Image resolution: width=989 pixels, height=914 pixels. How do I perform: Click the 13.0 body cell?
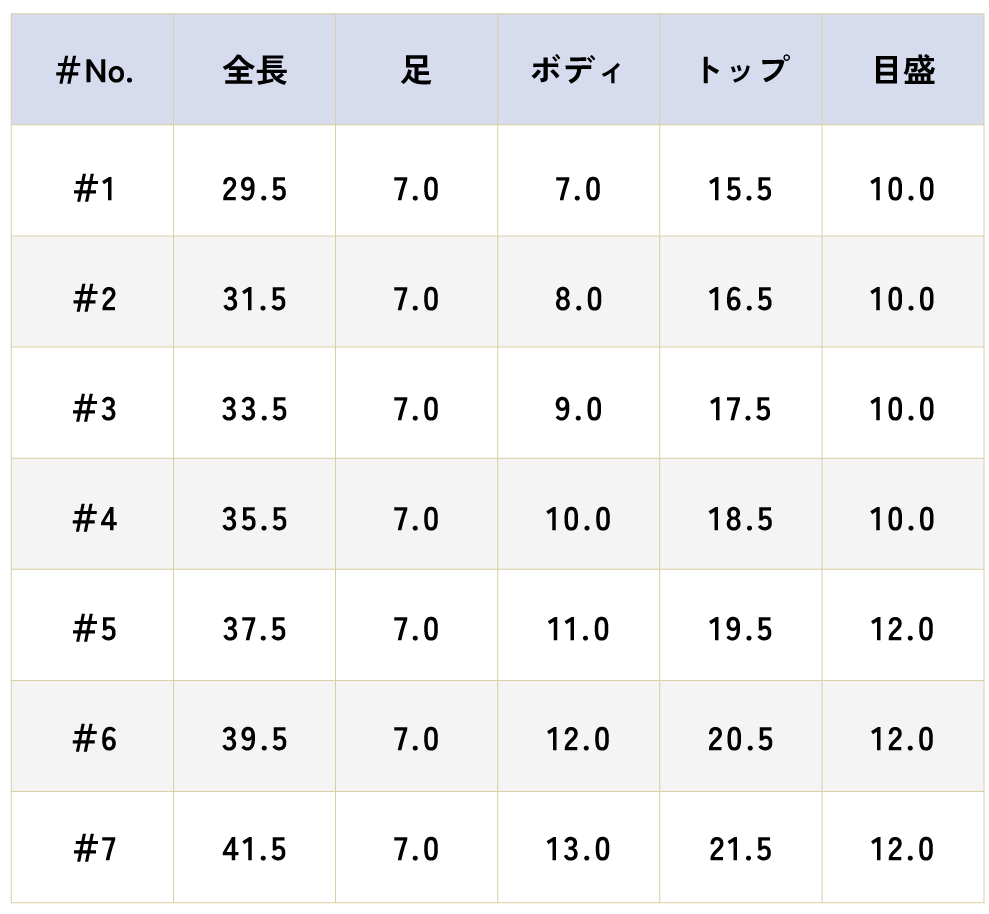[x=578, y=847]
